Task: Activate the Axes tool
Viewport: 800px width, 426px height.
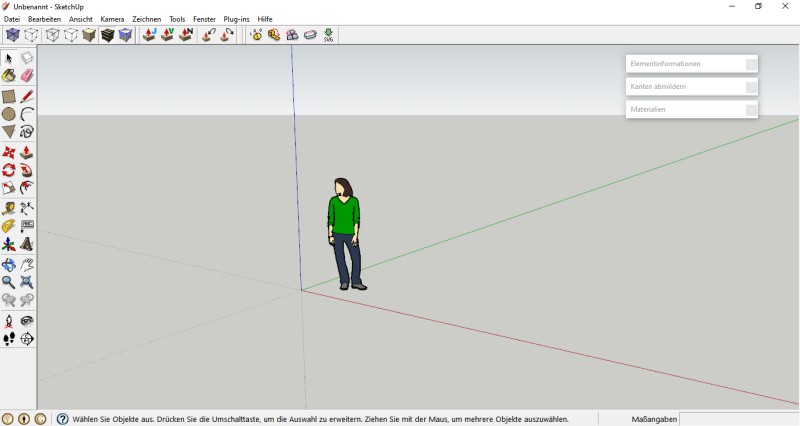Action: point(9,244)
